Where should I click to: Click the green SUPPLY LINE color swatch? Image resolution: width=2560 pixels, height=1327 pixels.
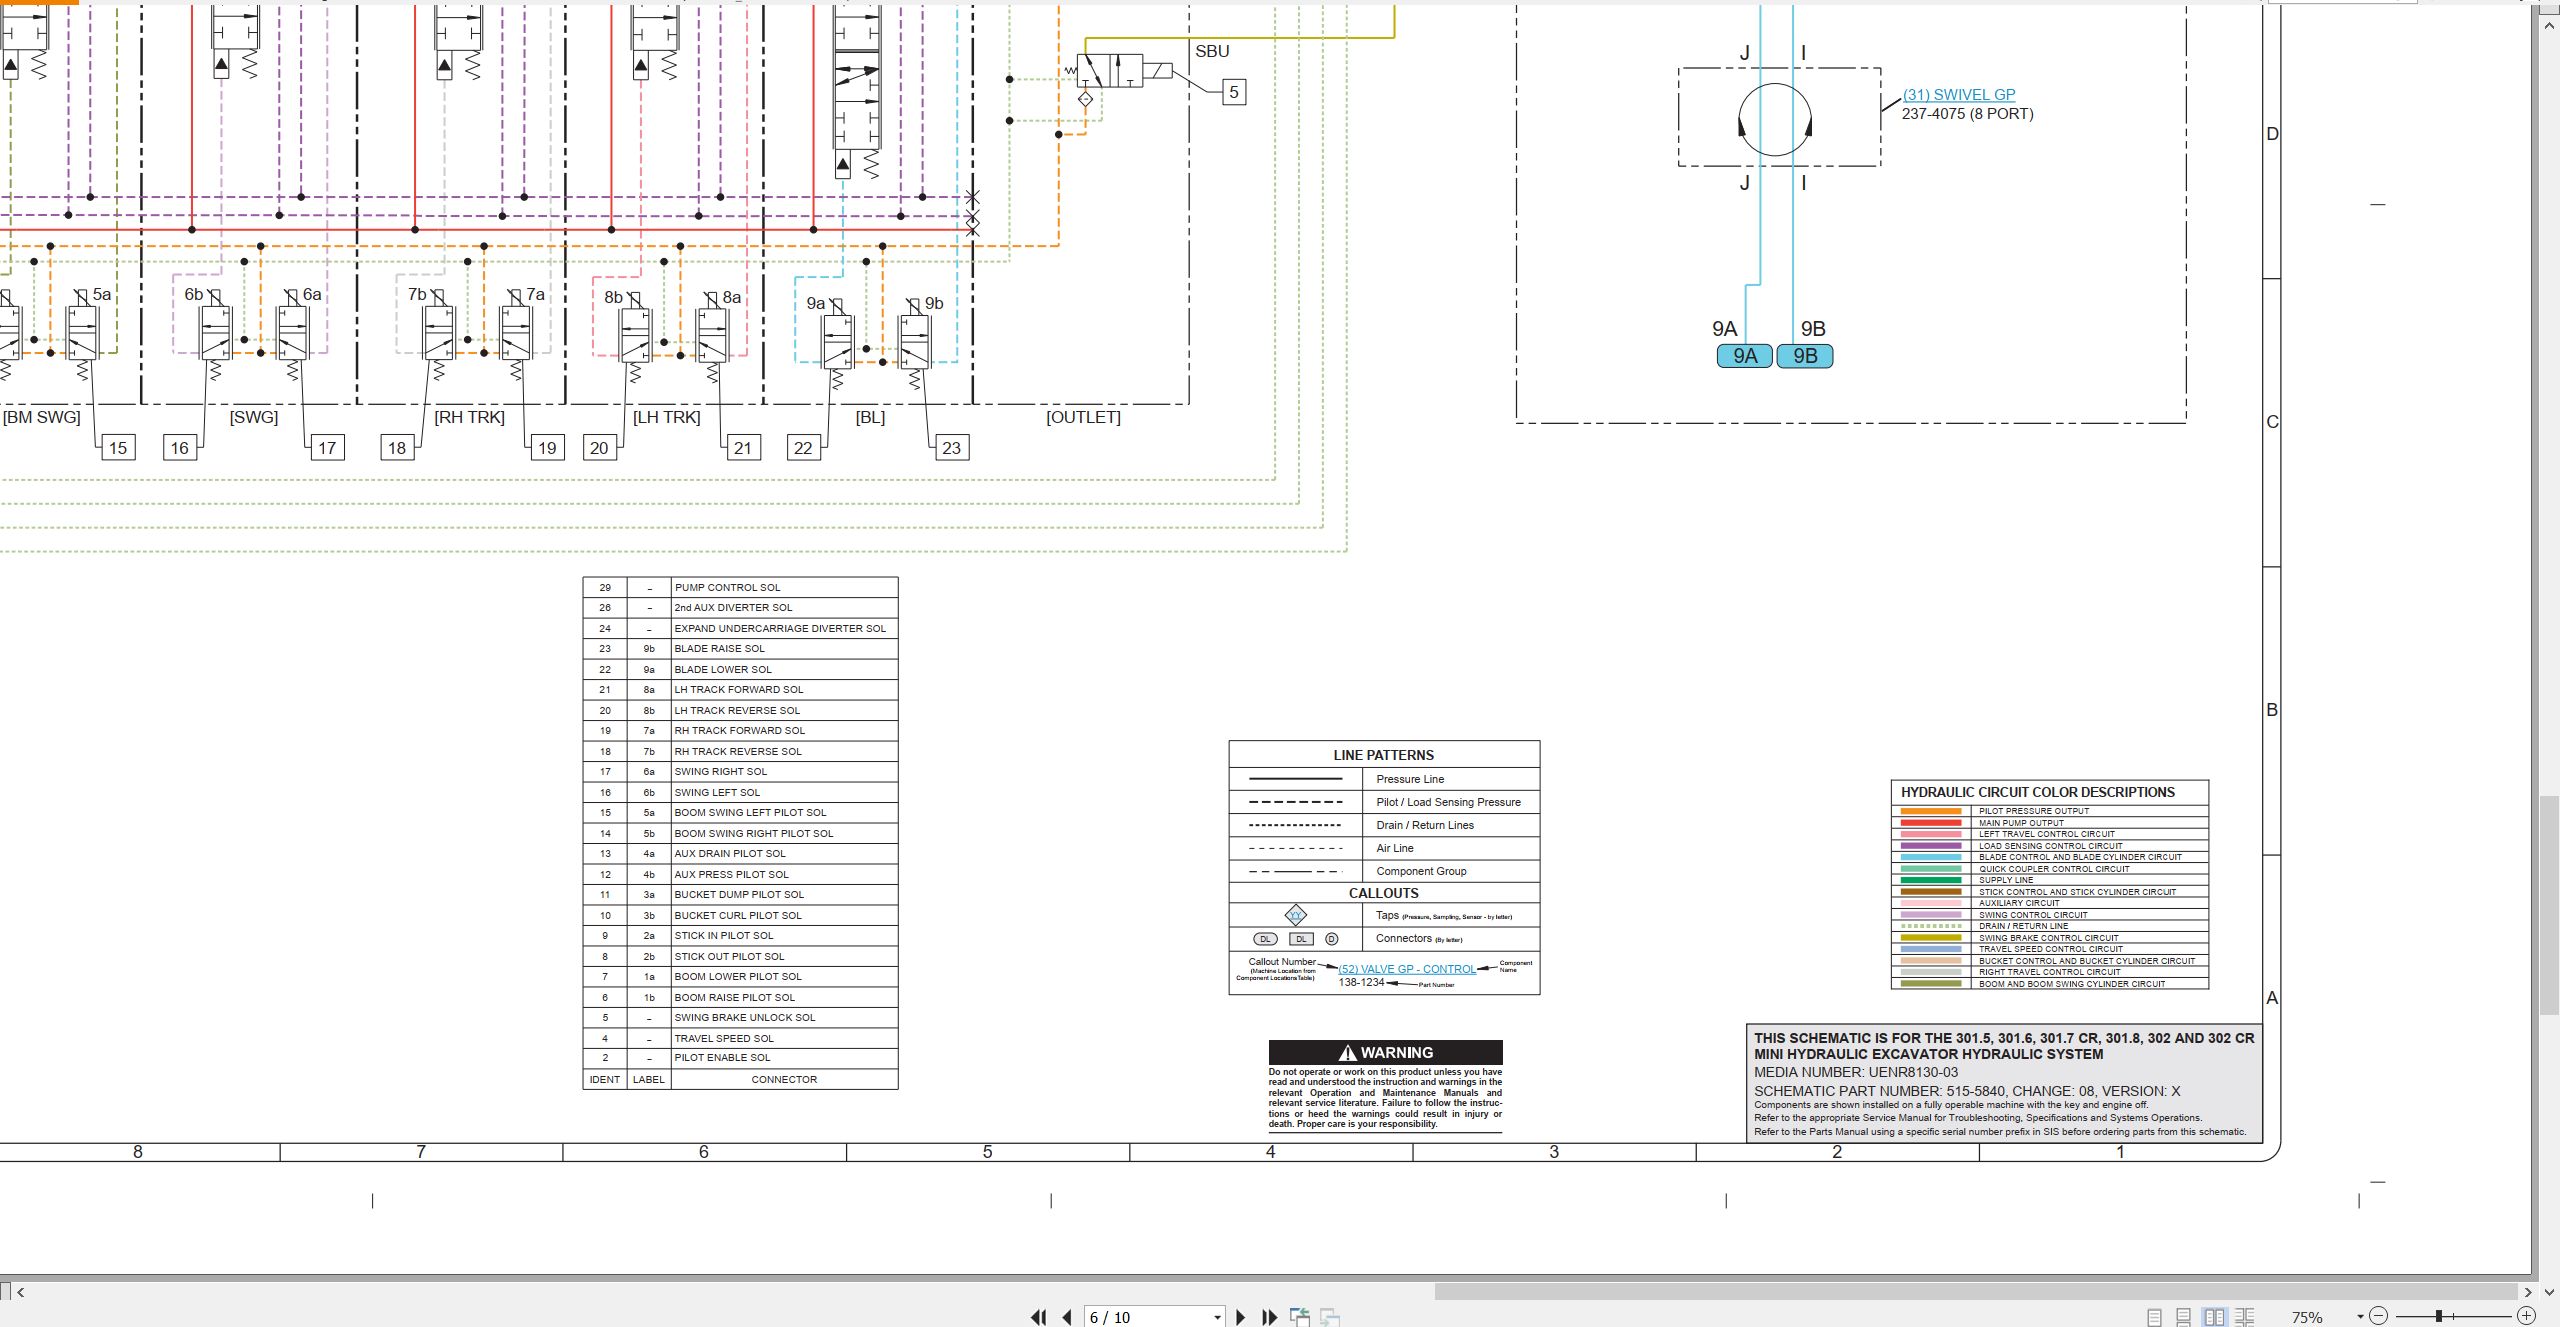coord(1931,880)
